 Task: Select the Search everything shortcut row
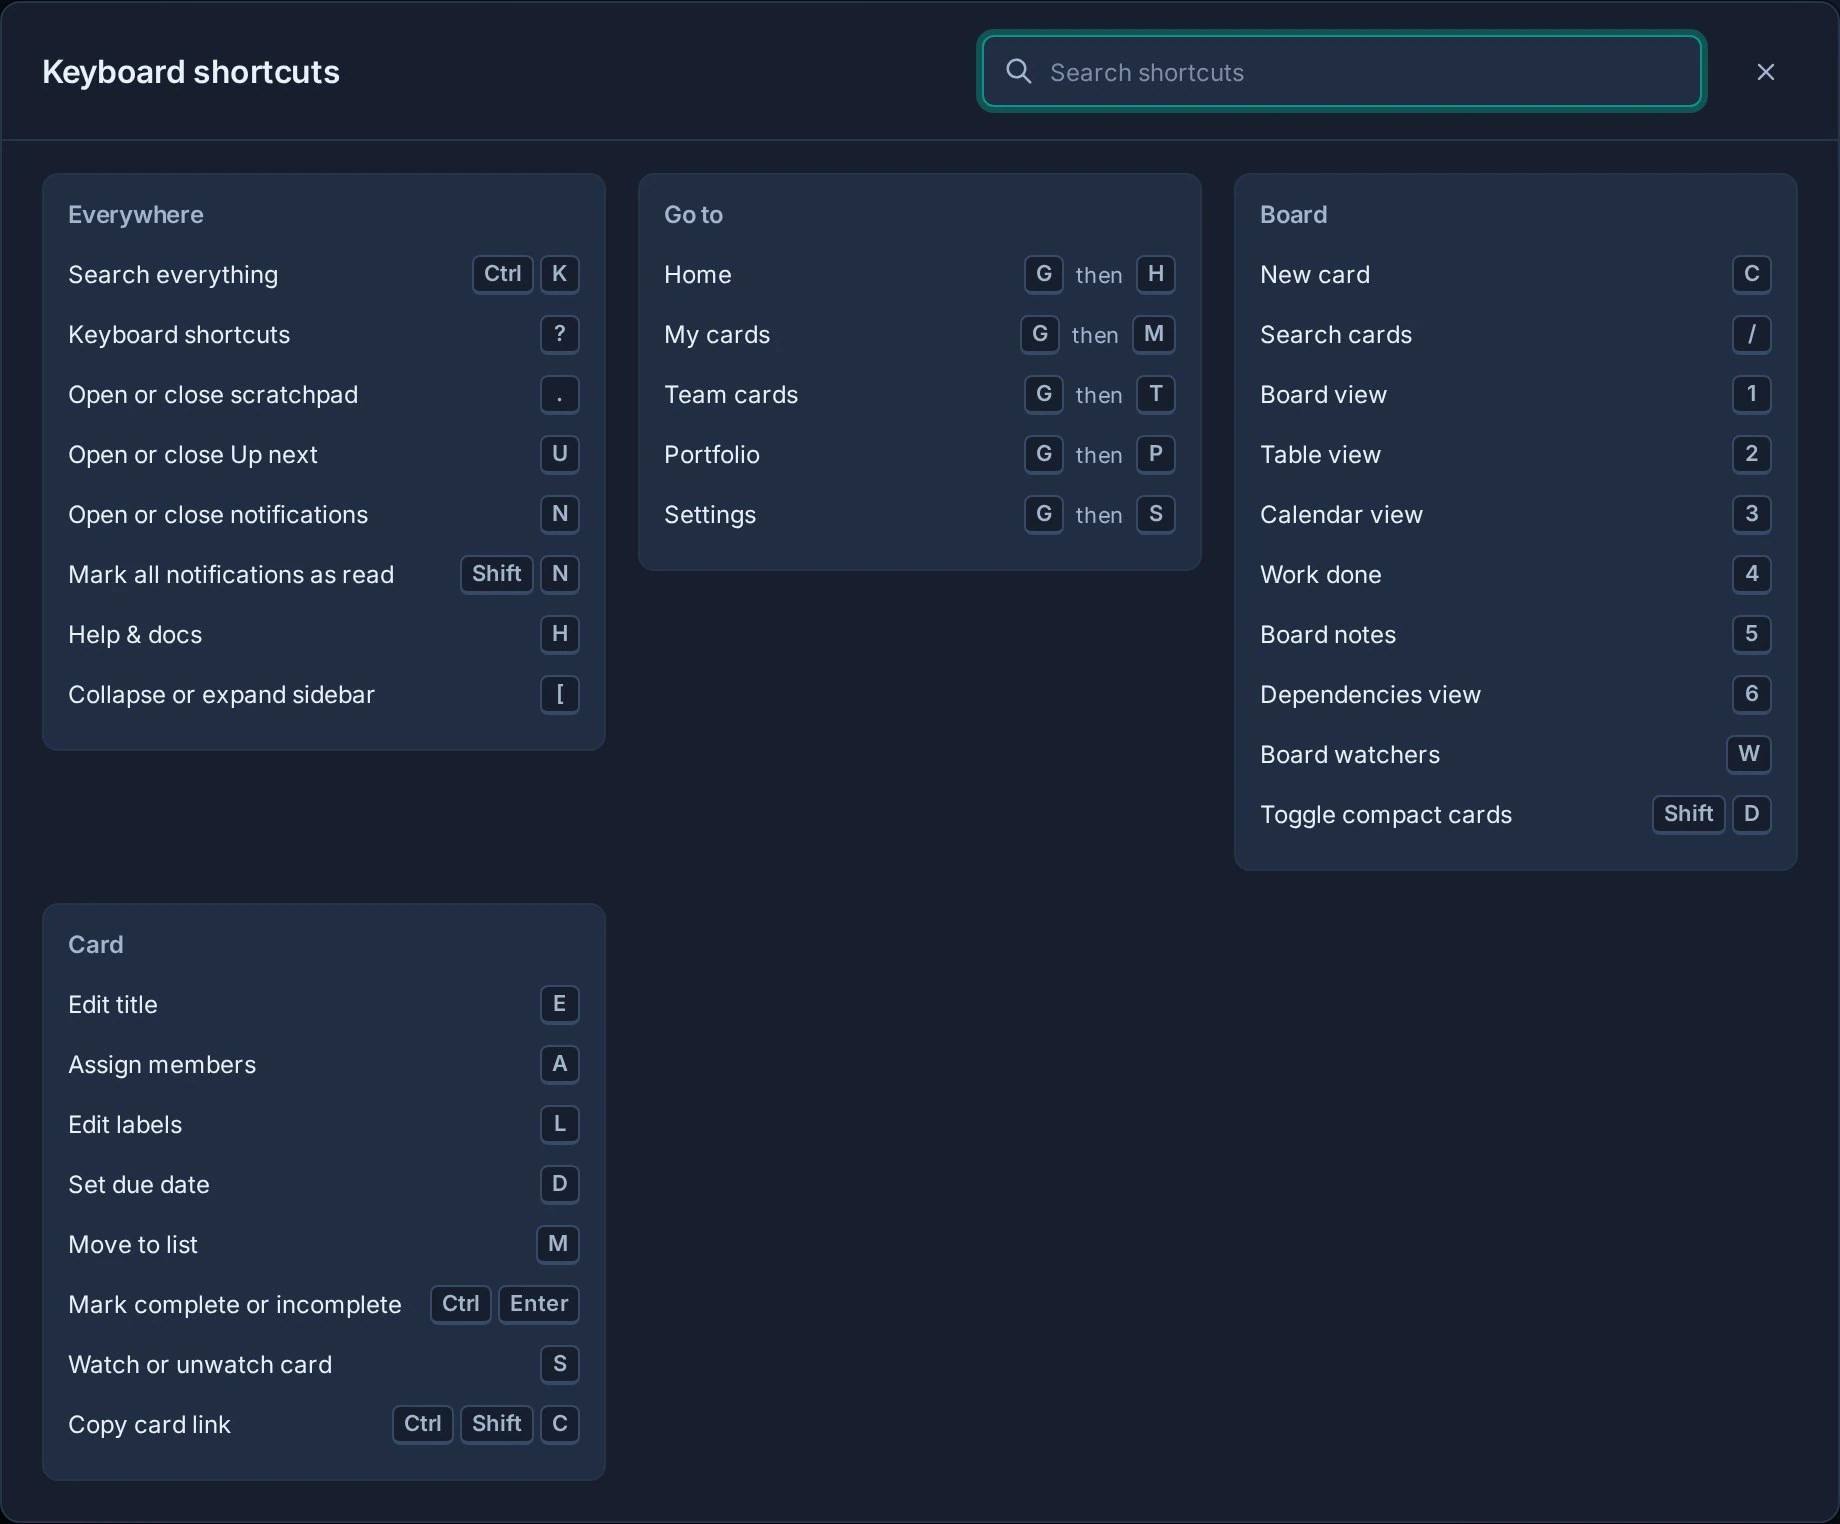click(324, 274)
